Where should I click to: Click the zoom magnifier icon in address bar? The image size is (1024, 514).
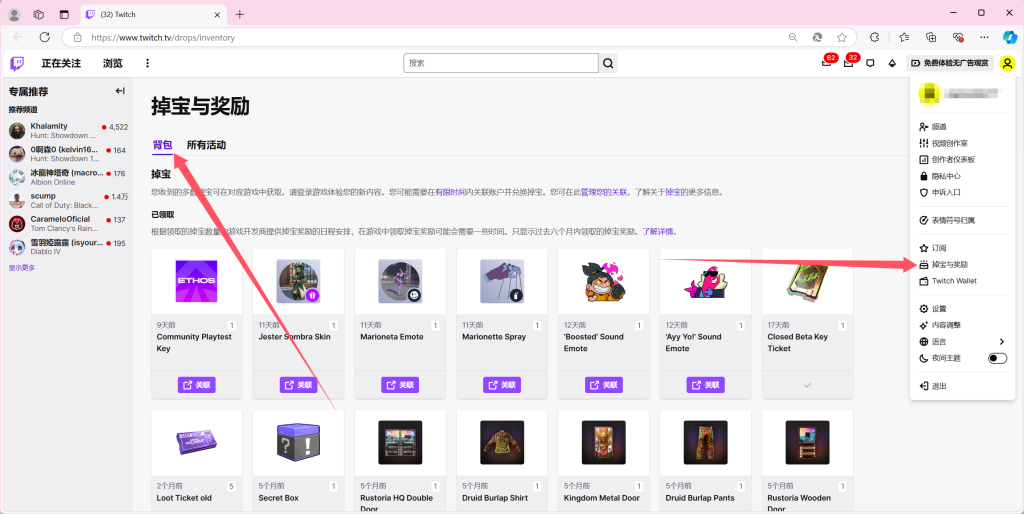(x=793, y=37)
